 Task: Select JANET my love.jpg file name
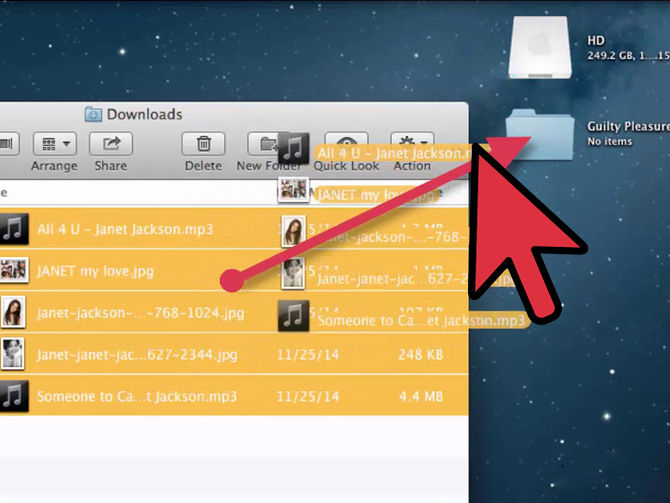tap(95, 271)
